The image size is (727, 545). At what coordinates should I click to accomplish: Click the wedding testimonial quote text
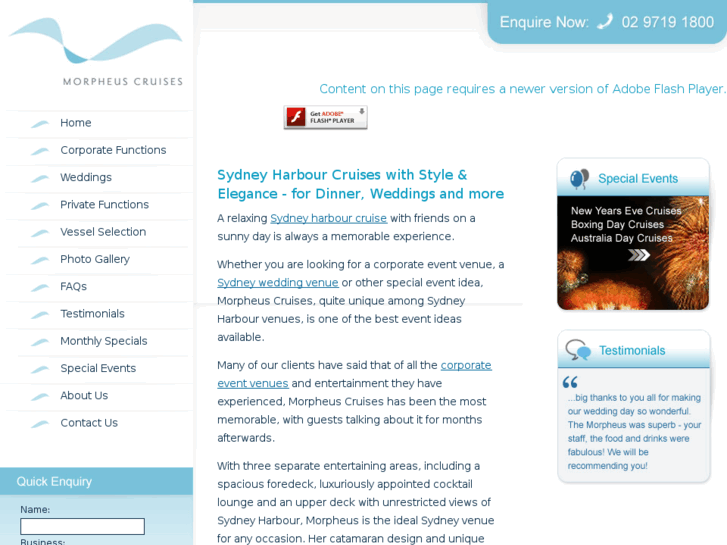tap(634, 432)
